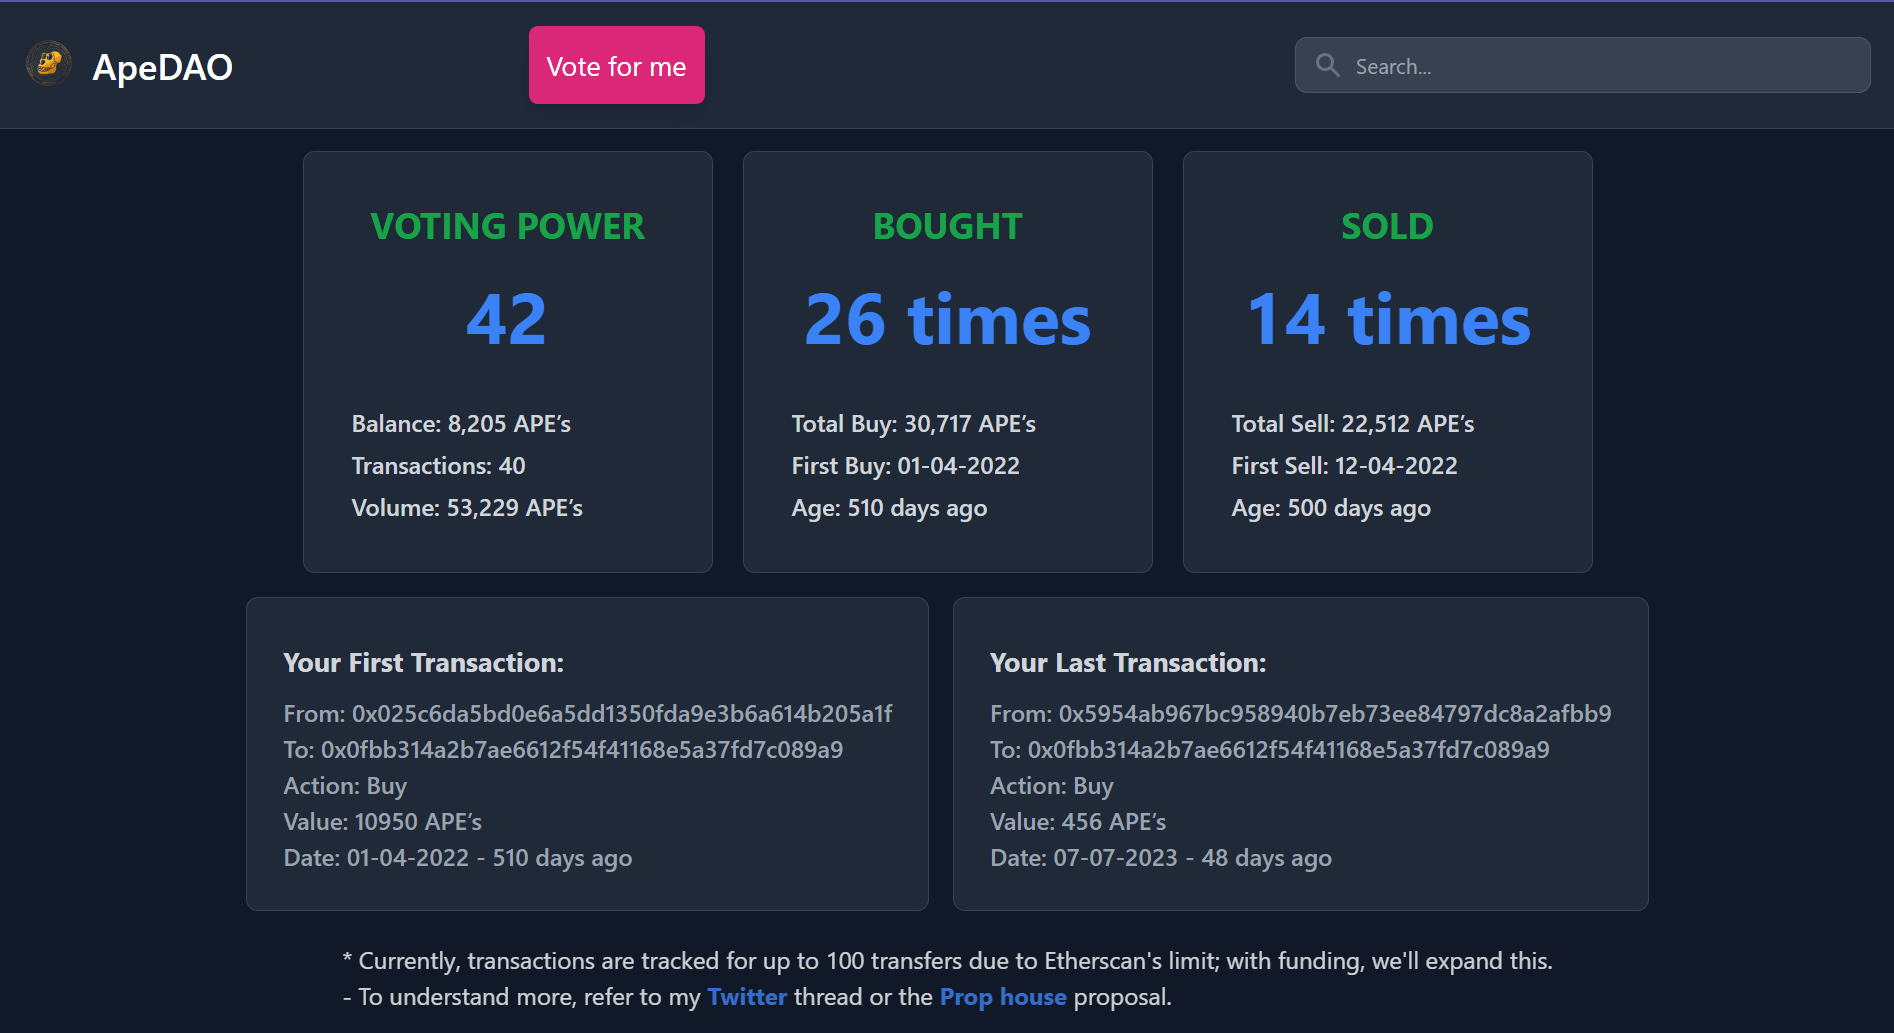Click the ApeDAO site title
The width and height of the screenshot is (1894, 1033).
(162, 67)
